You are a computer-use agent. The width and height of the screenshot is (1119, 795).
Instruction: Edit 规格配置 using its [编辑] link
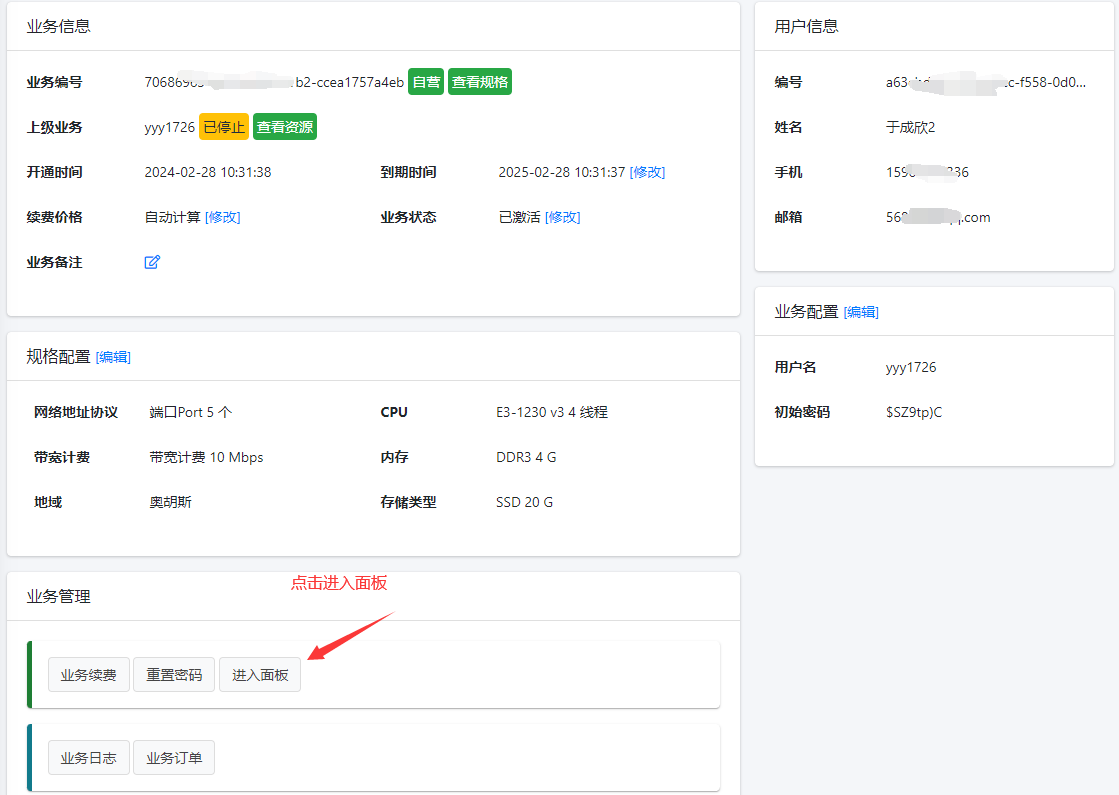(113, 357)
